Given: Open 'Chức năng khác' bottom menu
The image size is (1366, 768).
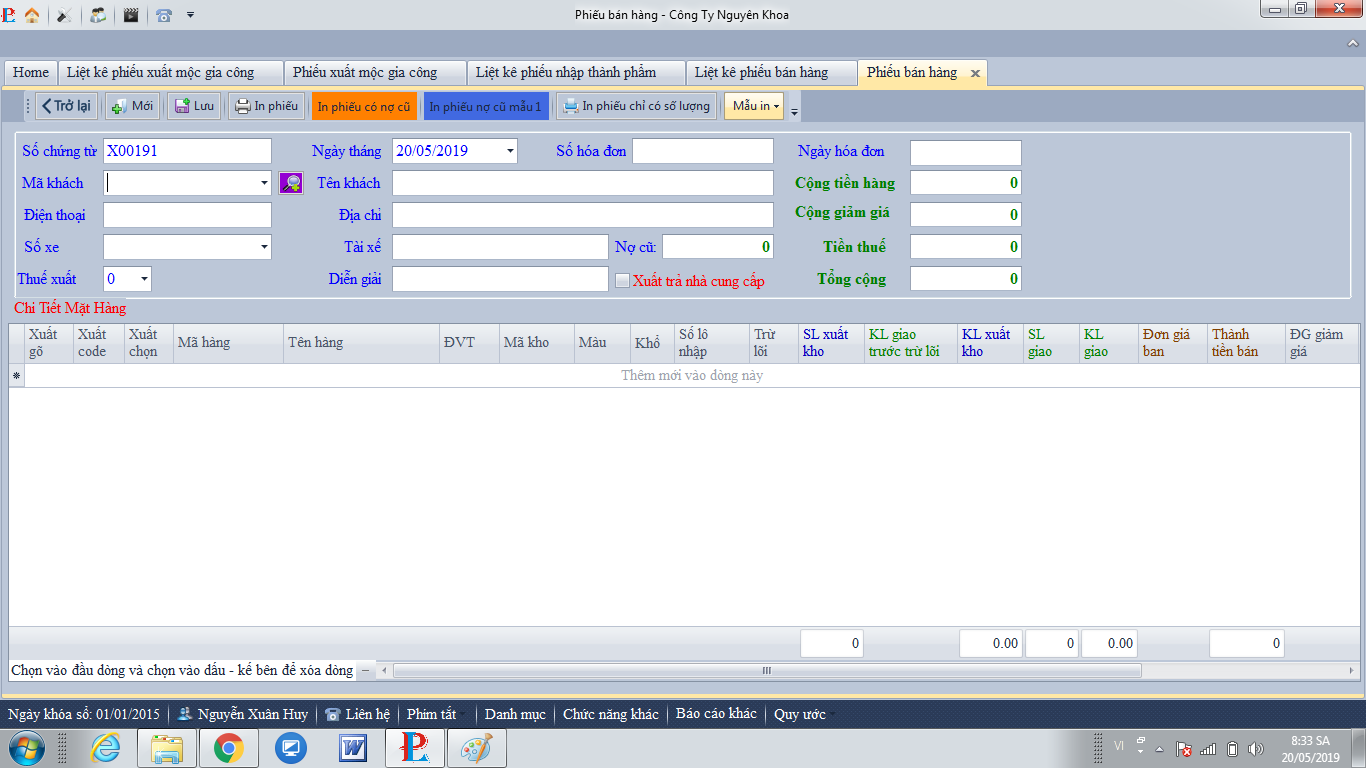Looking at the screenshot, I should (x=610, y=714).
